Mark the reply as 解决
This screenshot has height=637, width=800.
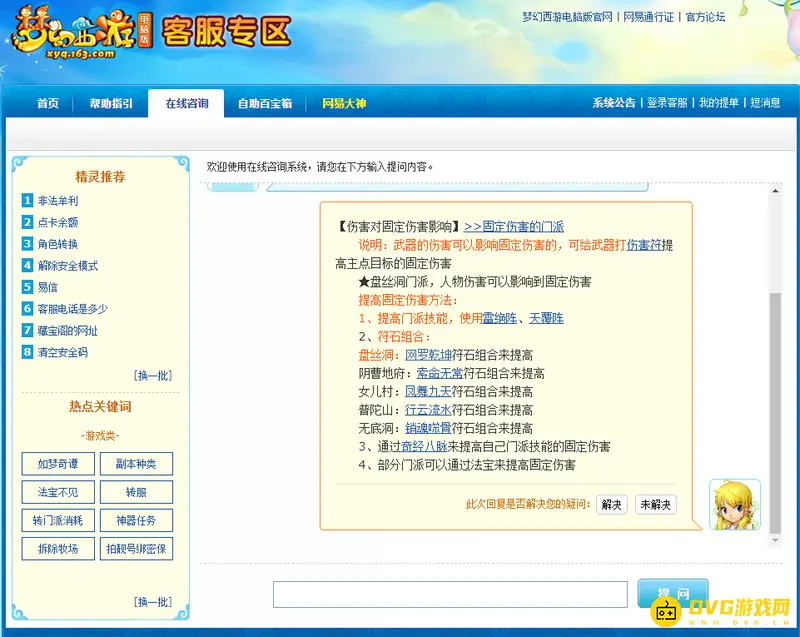click(612, 505)
